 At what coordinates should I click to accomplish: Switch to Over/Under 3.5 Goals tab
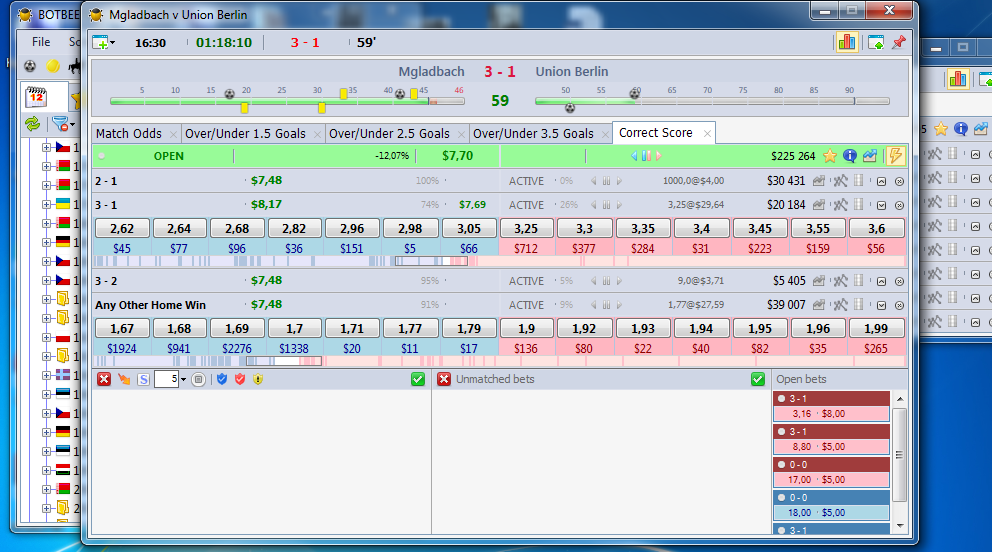533,133
